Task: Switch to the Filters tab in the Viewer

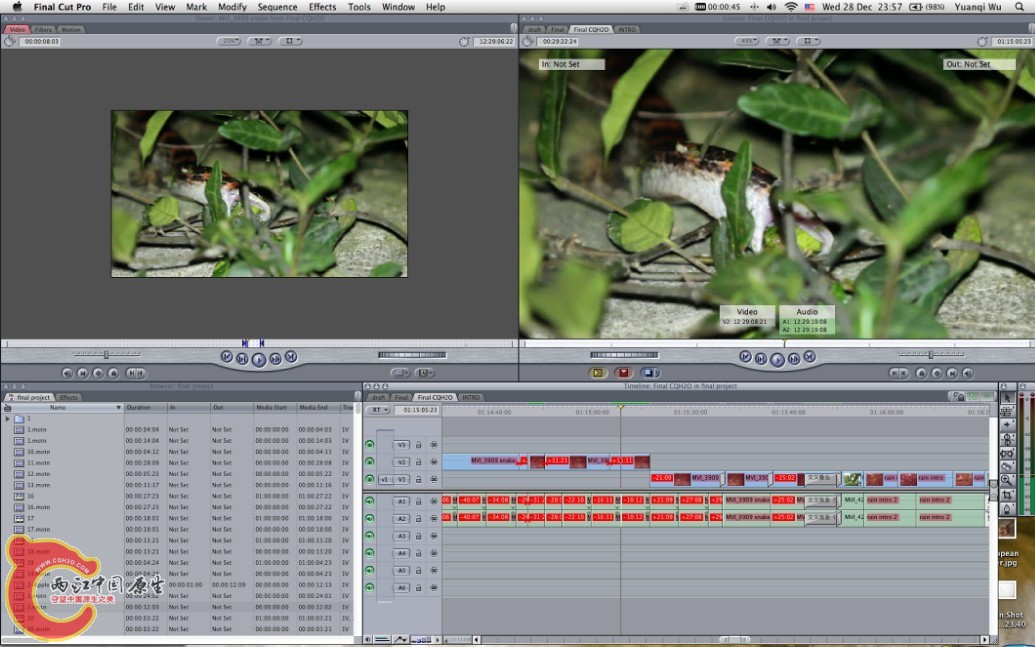Action: tap(43, 29)
